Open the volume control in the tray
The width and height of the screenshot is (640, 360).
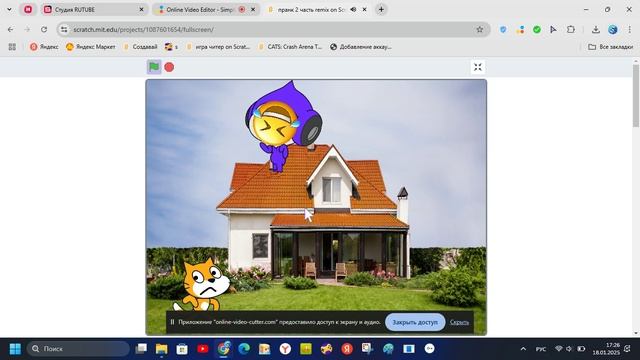pyautogui.click(x=569, y=349)
